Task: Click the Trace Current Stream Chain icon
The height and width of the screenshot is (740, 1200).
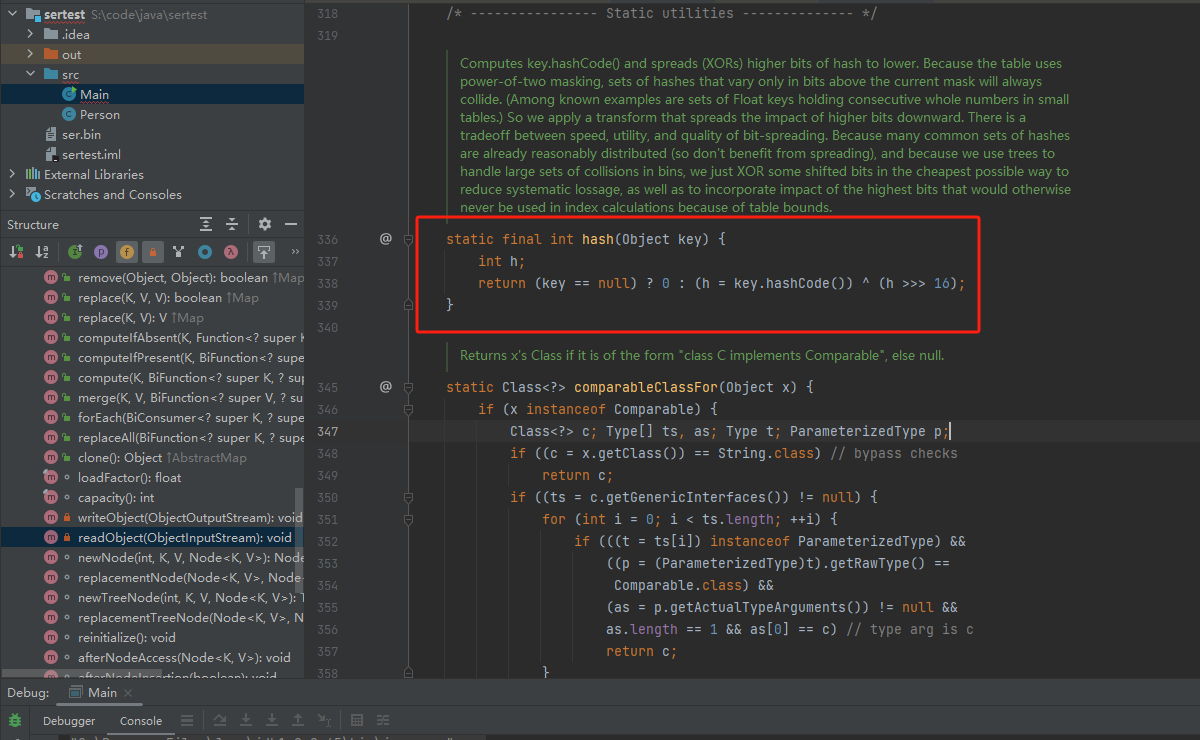Action: (x=382, y=720)
